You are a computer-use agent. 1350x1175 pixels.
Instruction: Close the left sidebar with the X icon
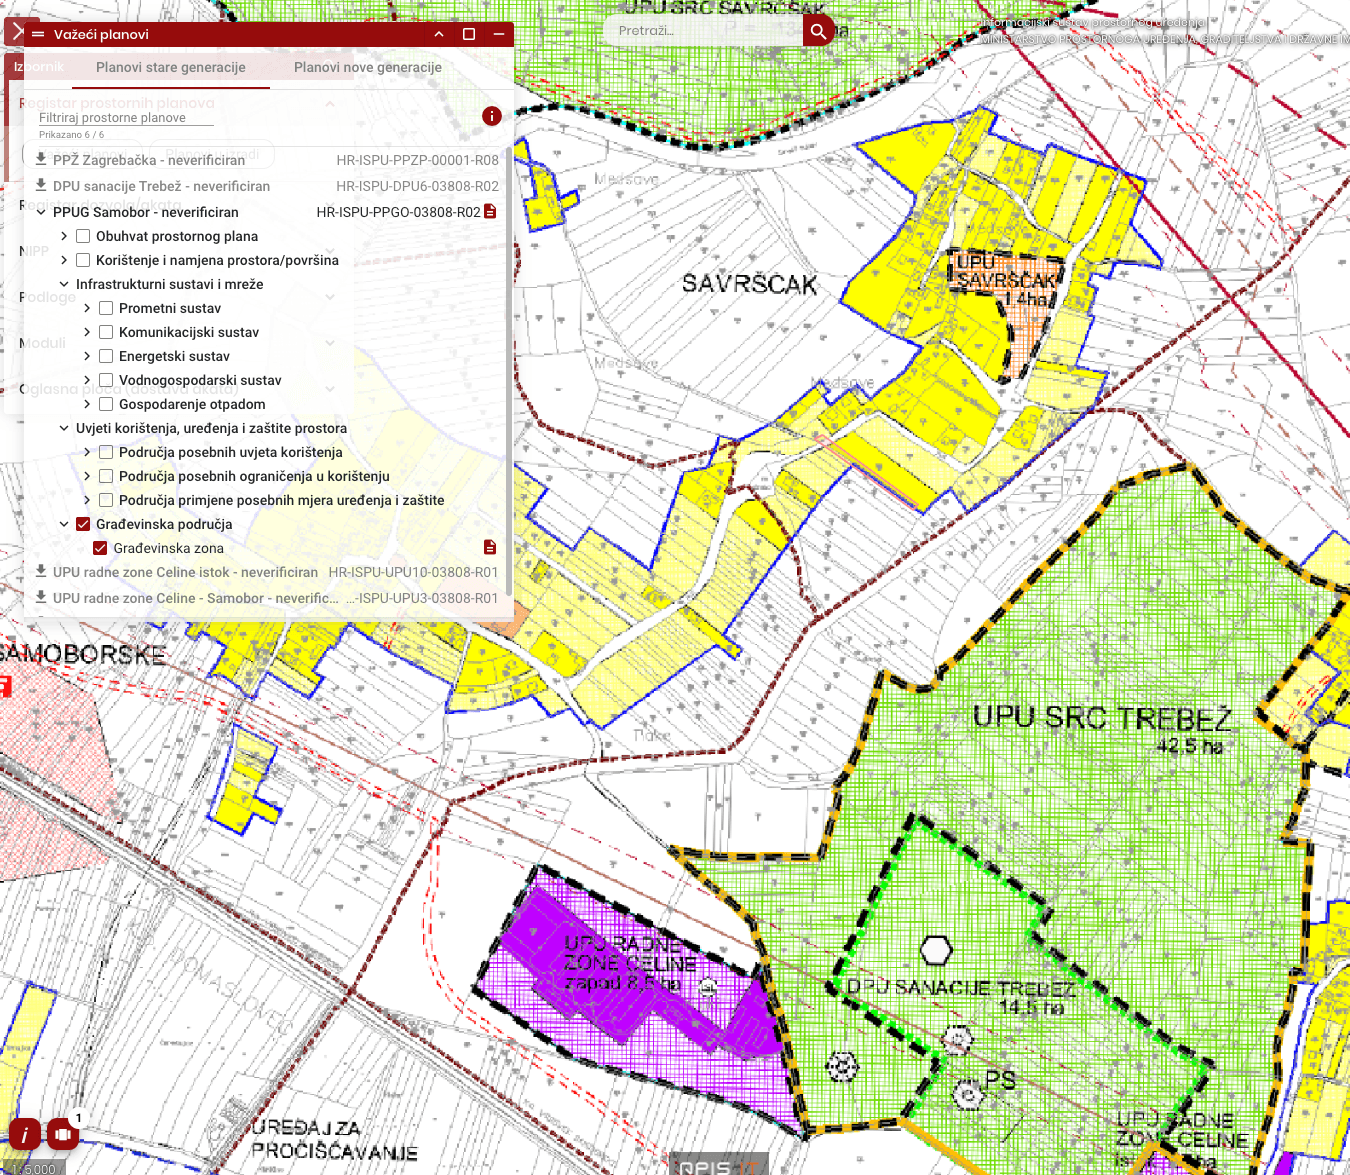[19, 32]
